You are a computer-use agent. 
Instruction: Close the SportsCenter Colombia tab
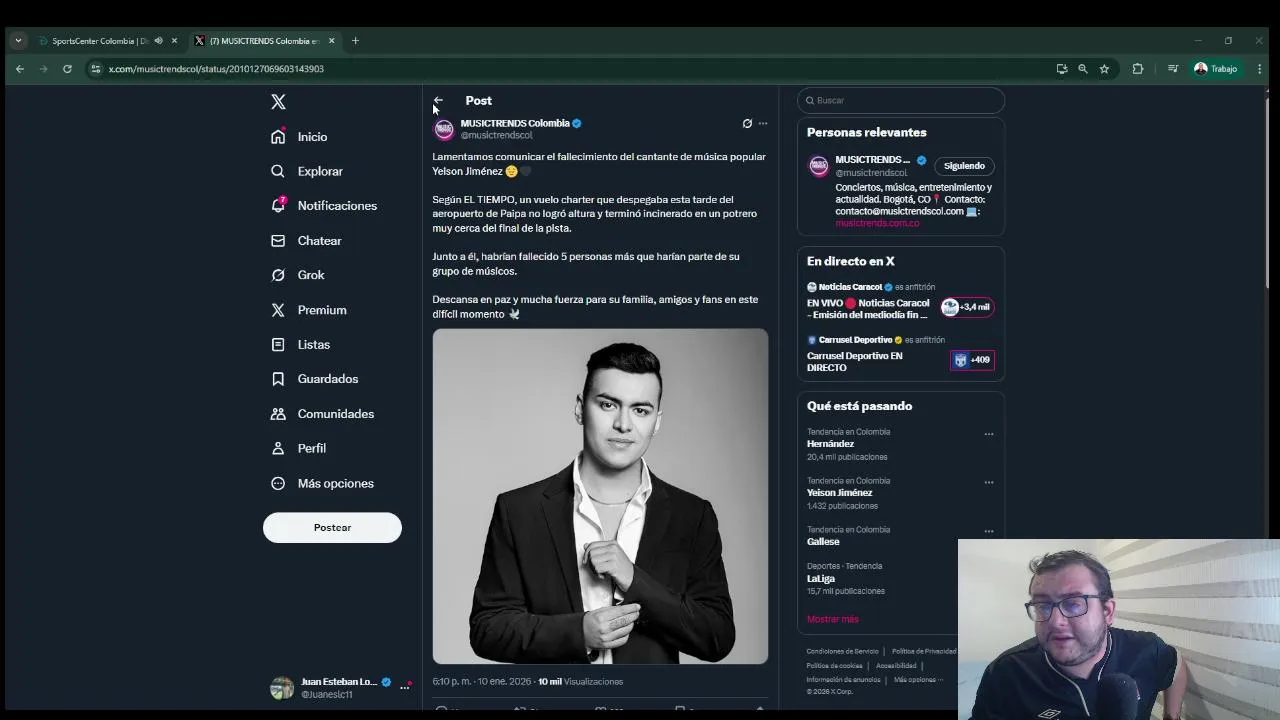pos(174,41)
